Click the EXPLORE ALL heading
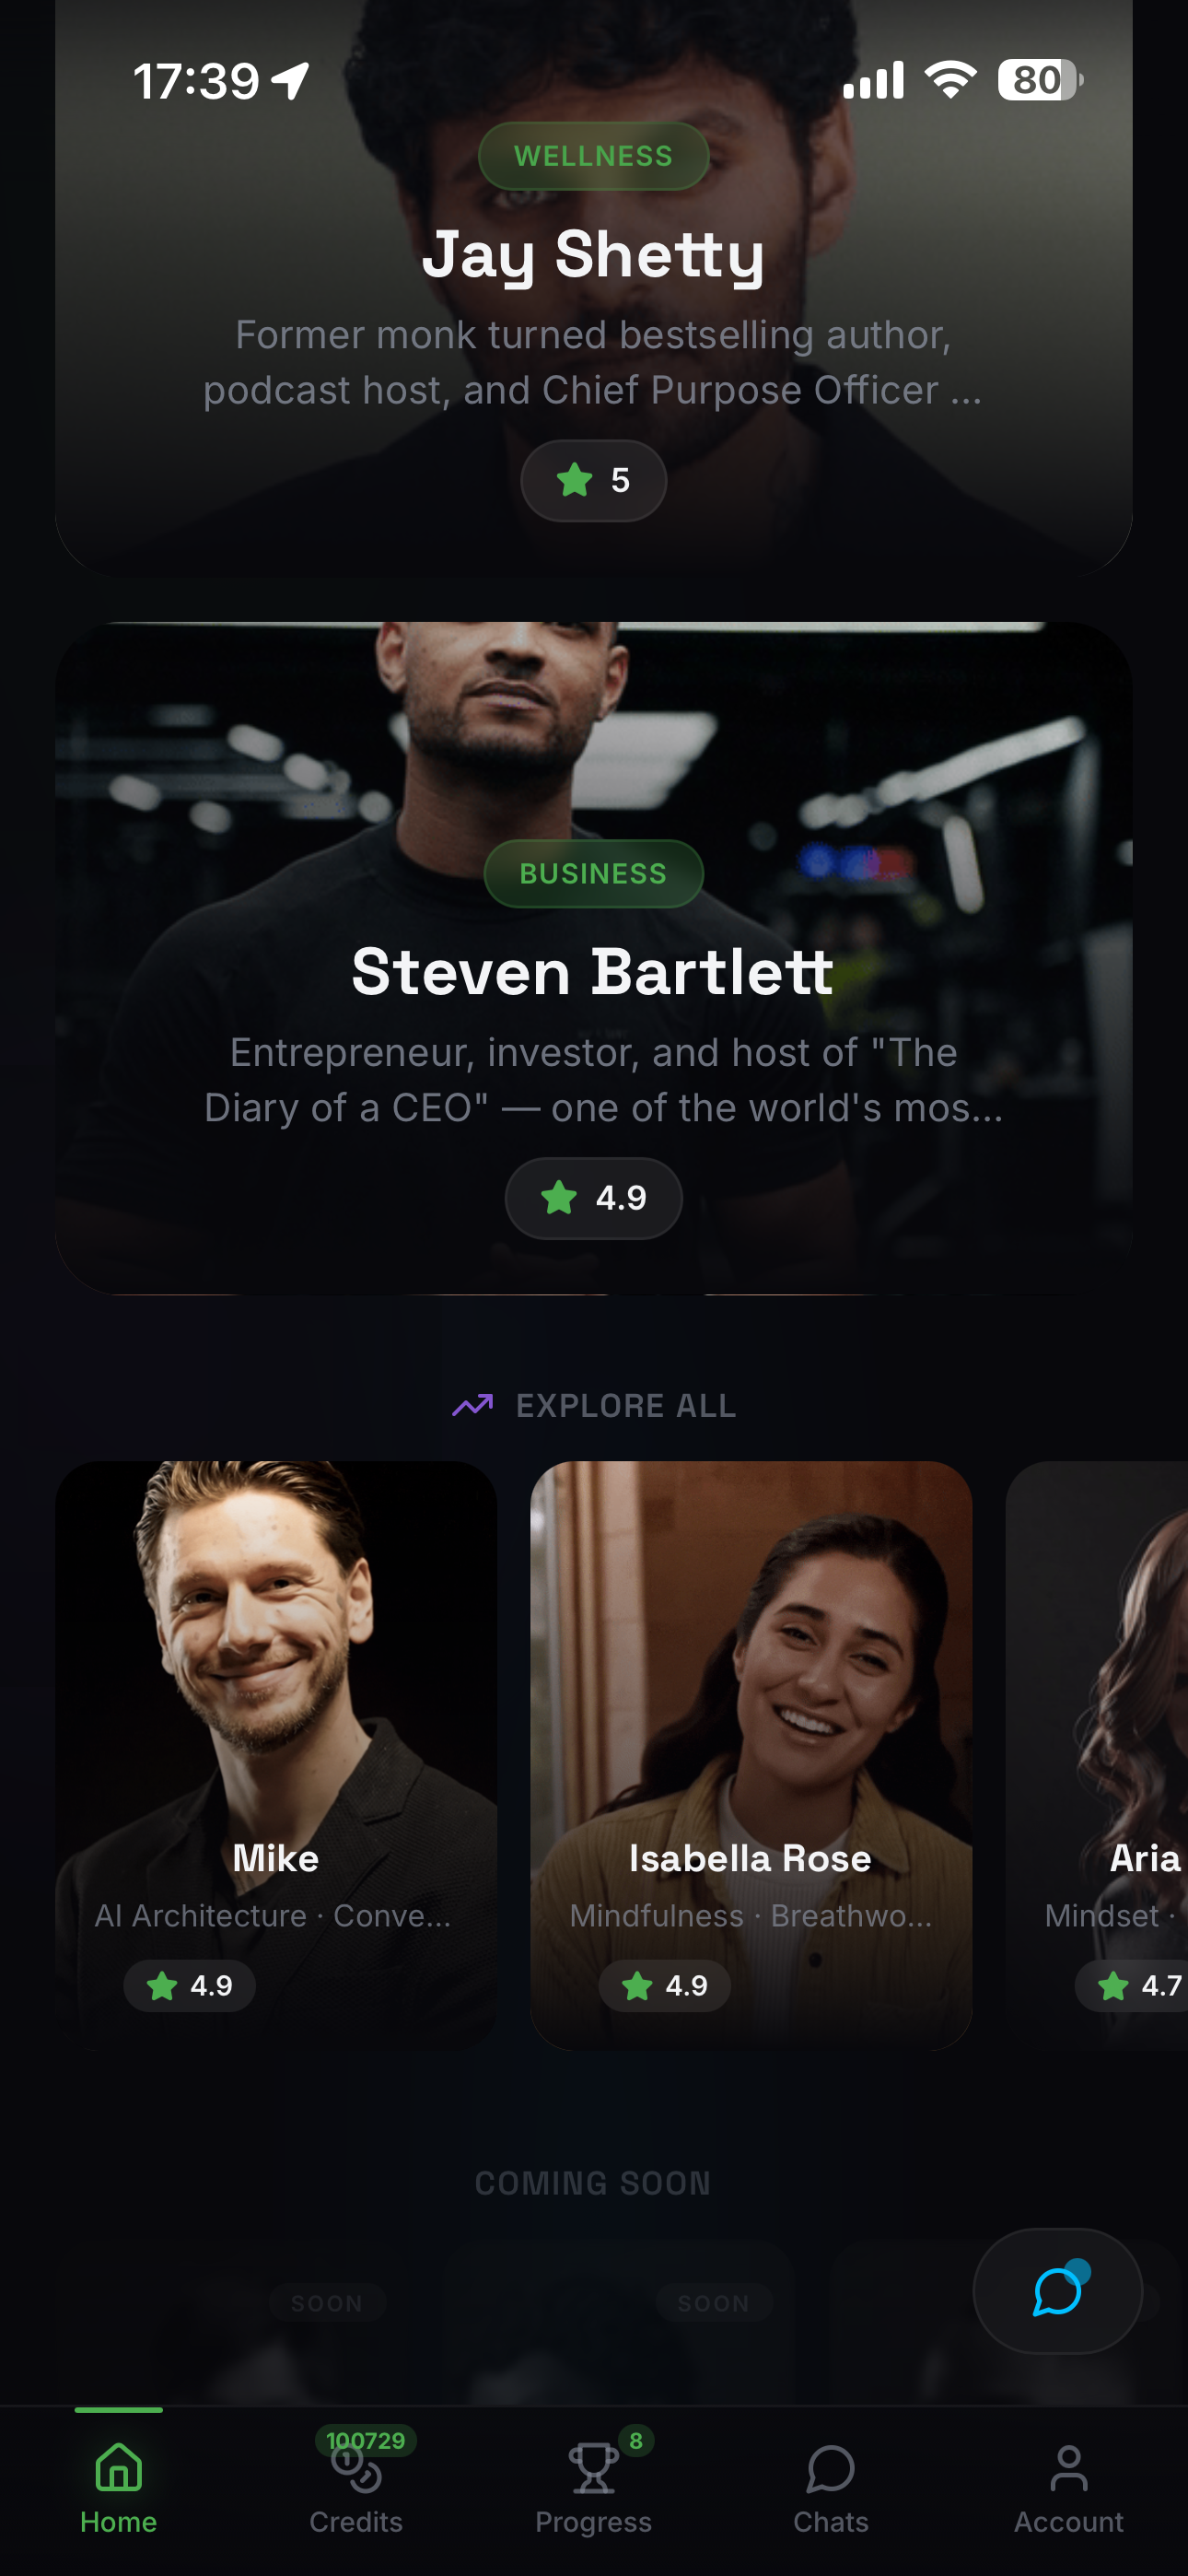 pyautogui.click(x=626, y=1405)
